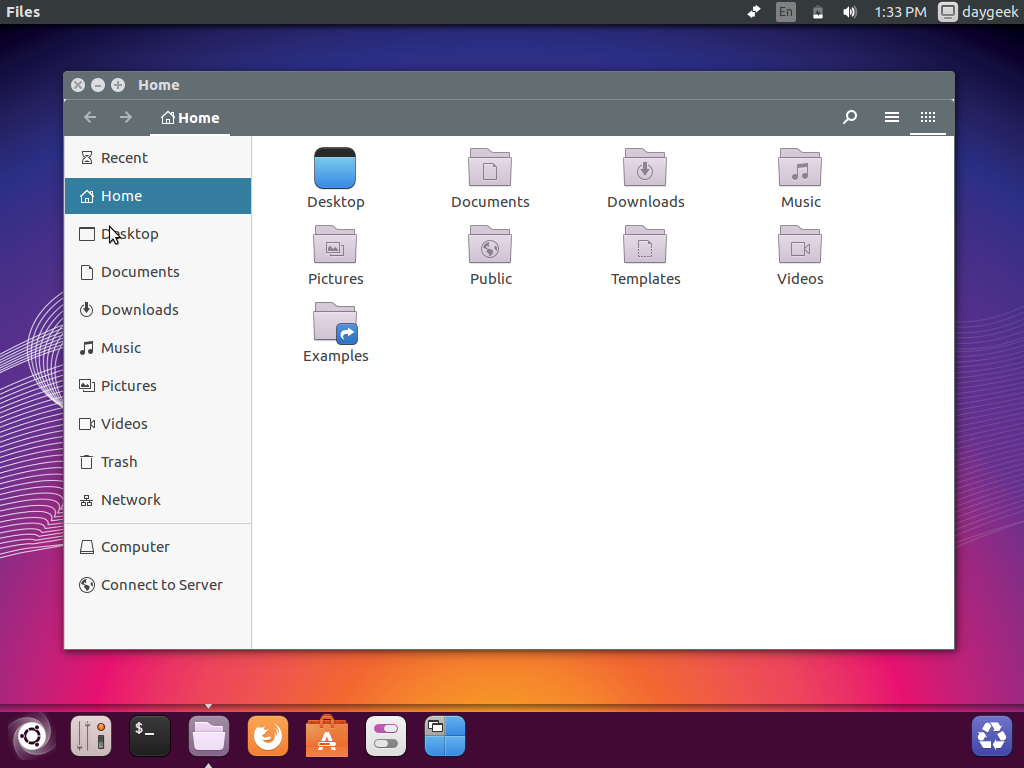Viewport: 1024px width, 768px height.
Task: Select the Examples shortcut folder
Action: coord(335,323)
